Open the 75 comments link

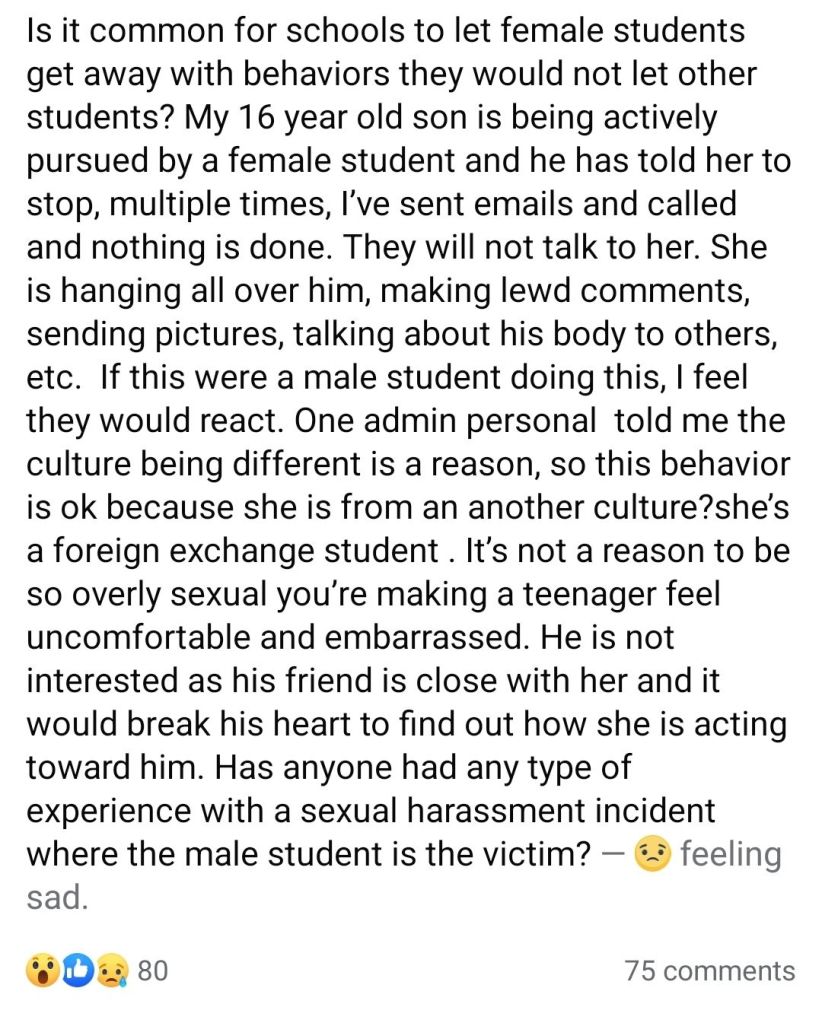click(x=709, y=970)
